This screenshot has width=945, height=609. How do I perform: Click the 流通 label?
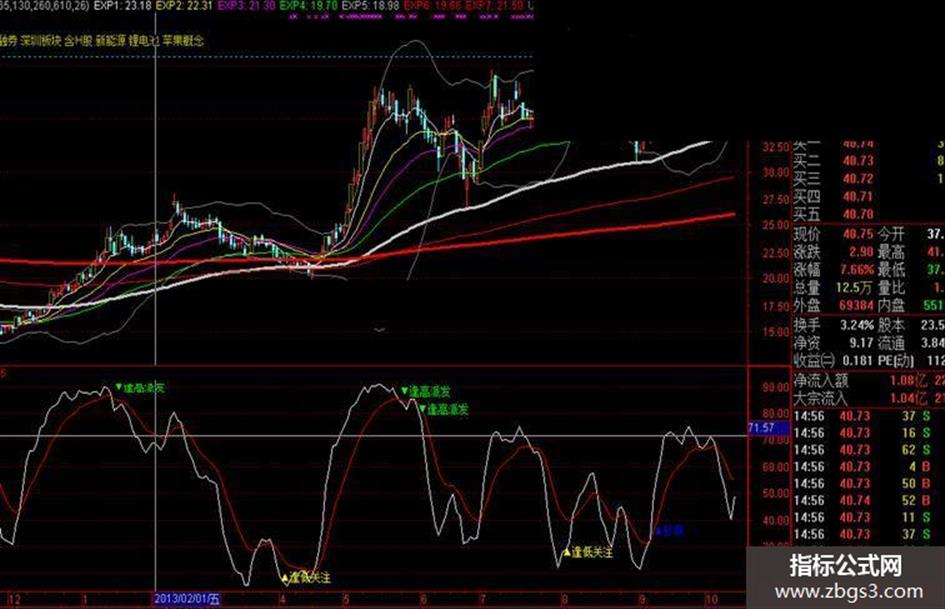(891, 342)
